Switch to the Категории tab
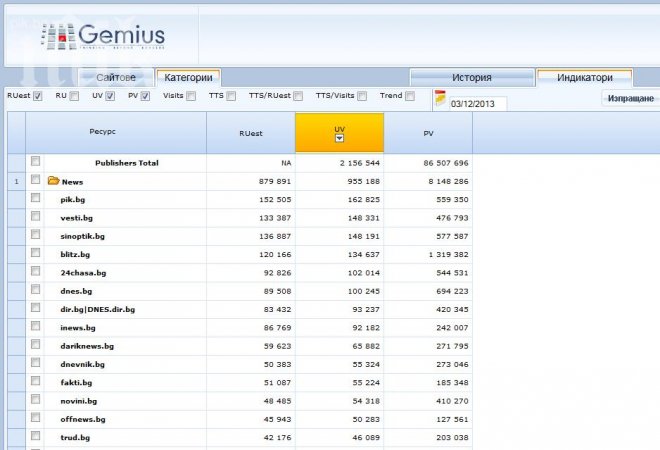This screenshot has height=450, width=660. pos(188,77)
